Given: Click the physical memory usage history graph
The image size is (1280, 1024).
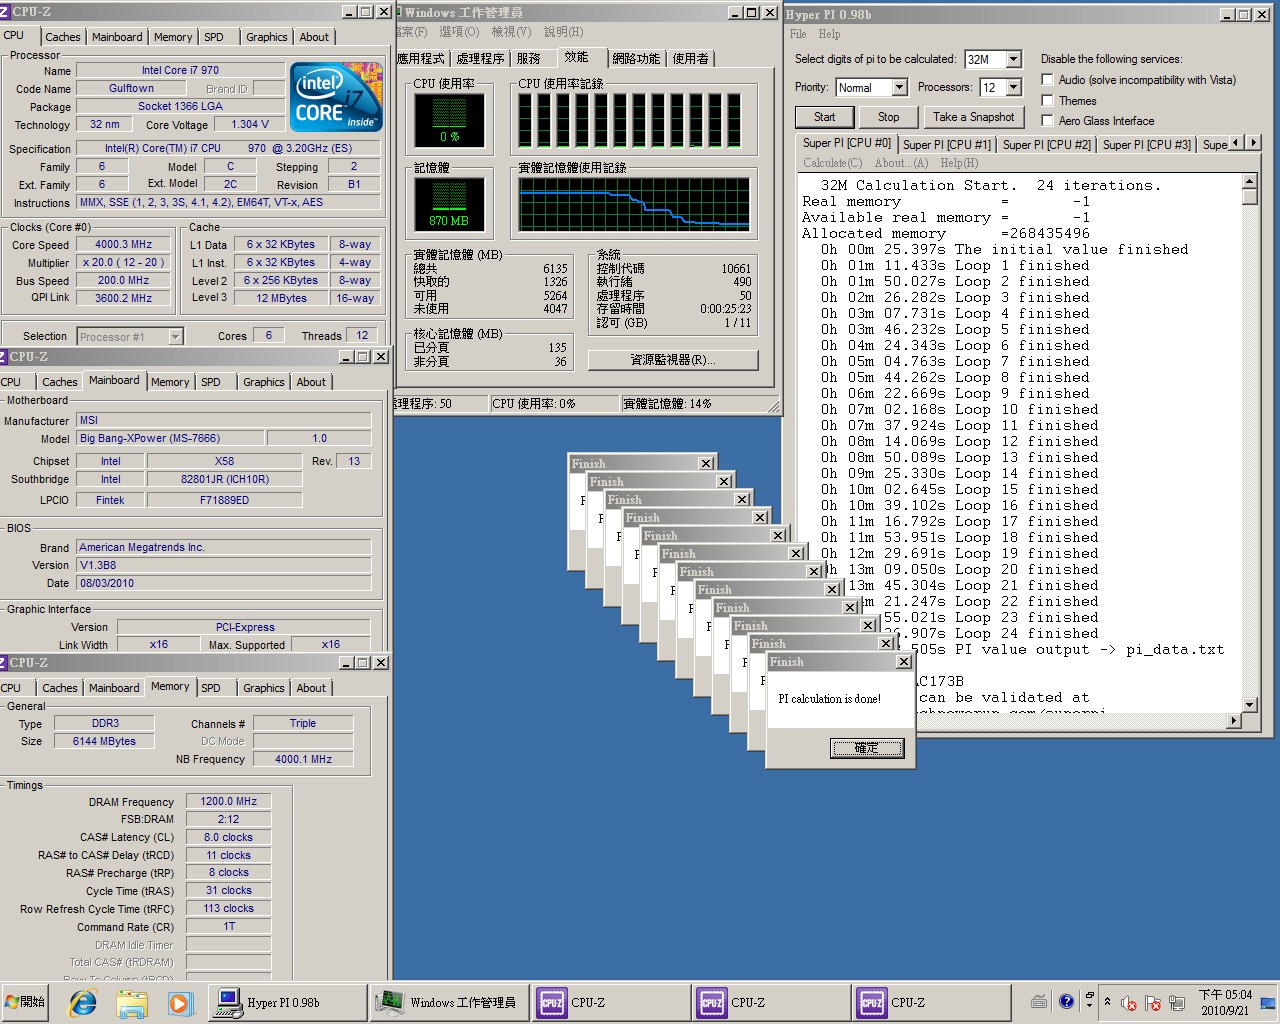Looking at the screenshot, I should (634, 205).
